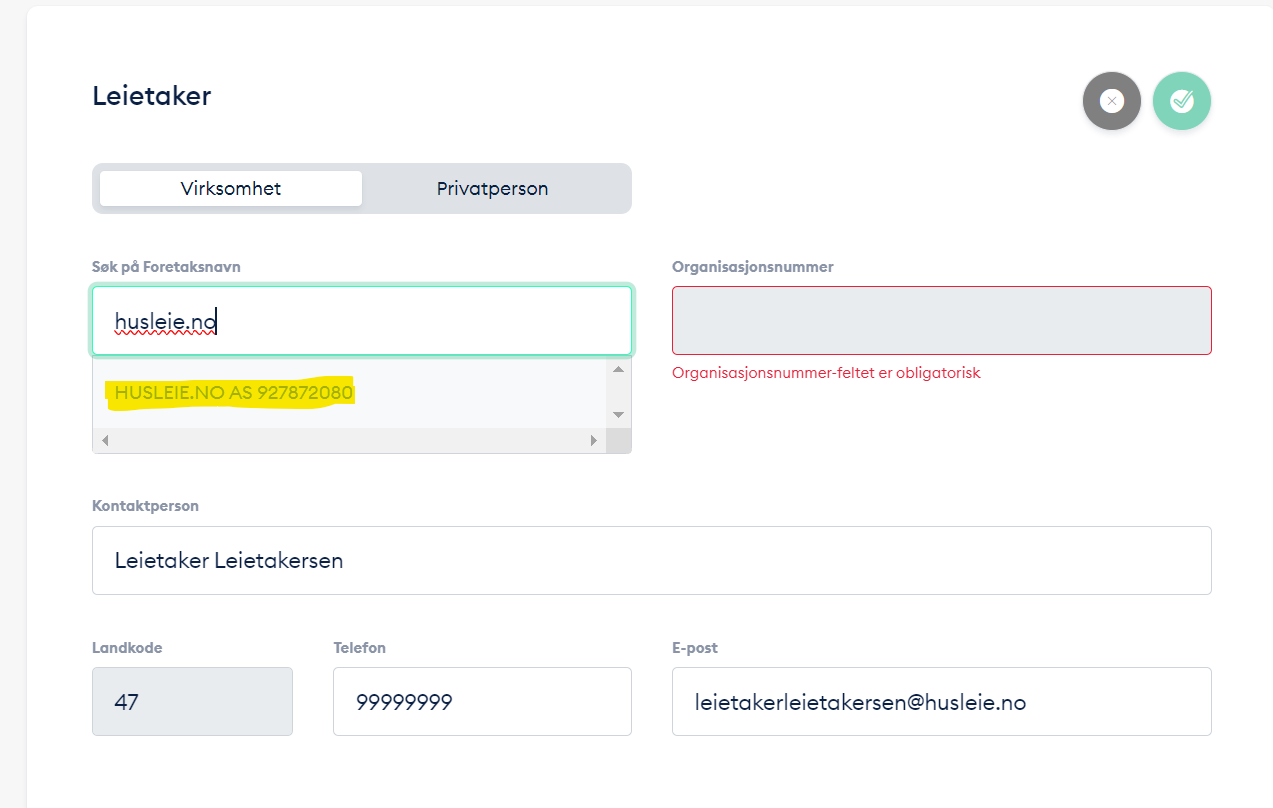Viewport: 1273px width, 808px height.
Task: Click the horizontal scrollbar track in suggestions
Action: coord(350,440)
